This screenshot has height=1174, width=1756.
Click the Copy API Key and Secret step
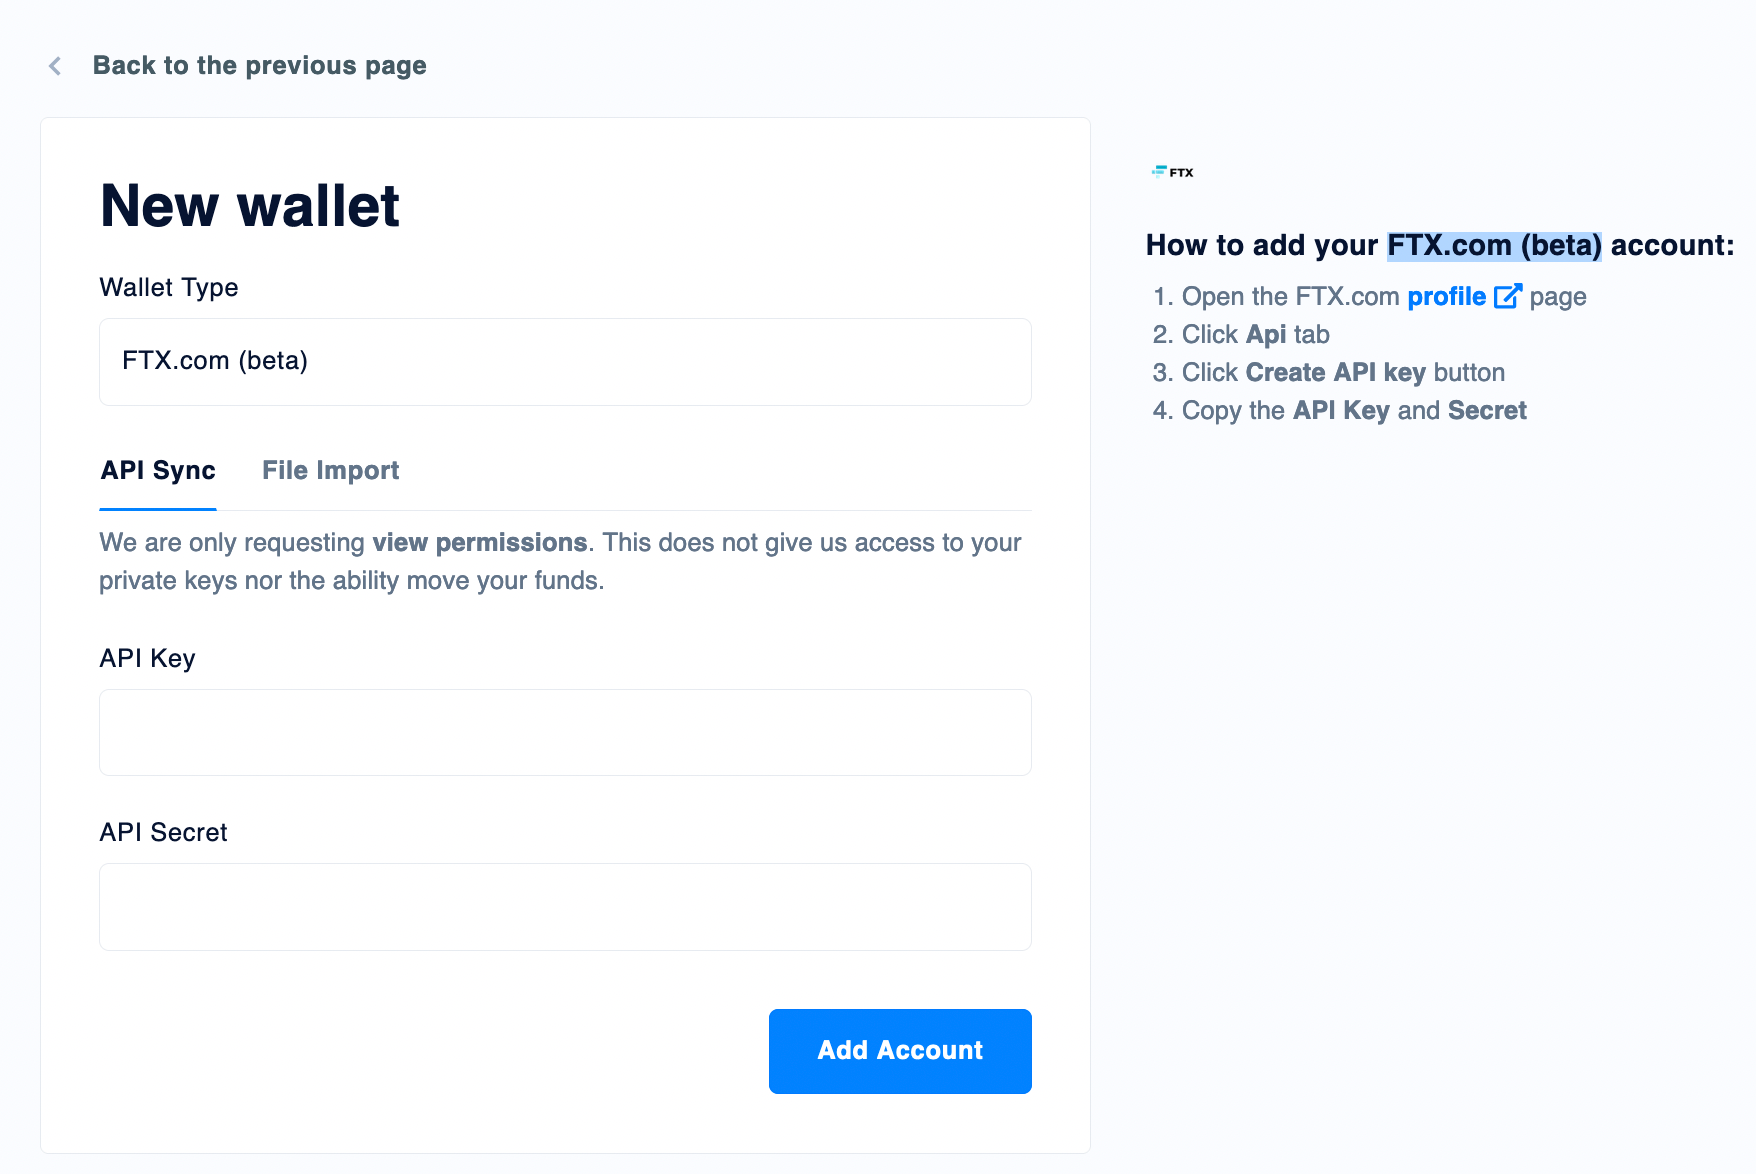[1340, 411]
